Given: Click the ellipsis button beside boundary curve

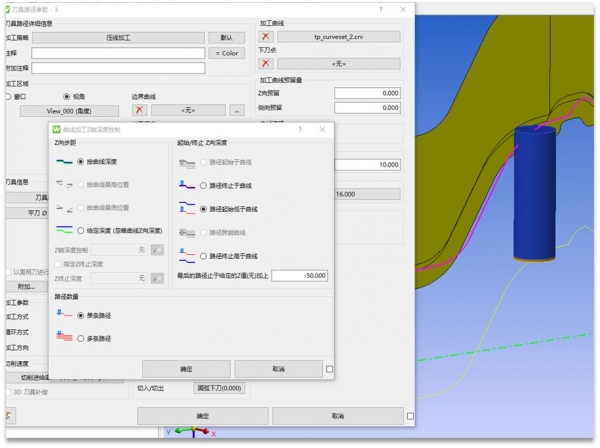Looking at the screenshot, I should coord(237,110).
